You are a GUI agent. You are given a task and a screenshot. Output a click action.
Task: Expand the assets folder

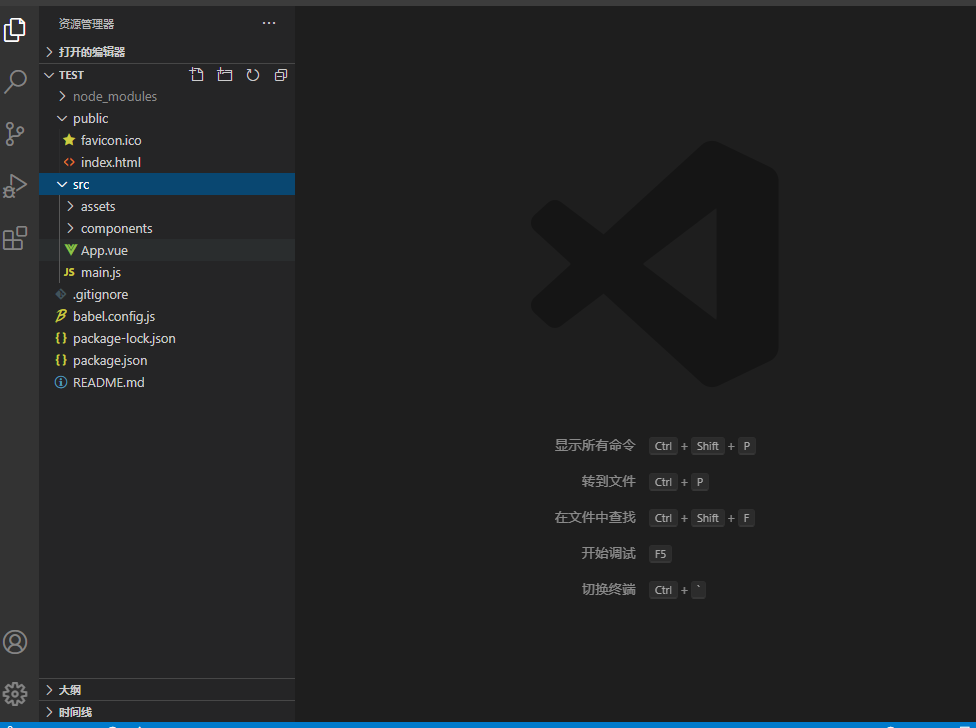167,207
